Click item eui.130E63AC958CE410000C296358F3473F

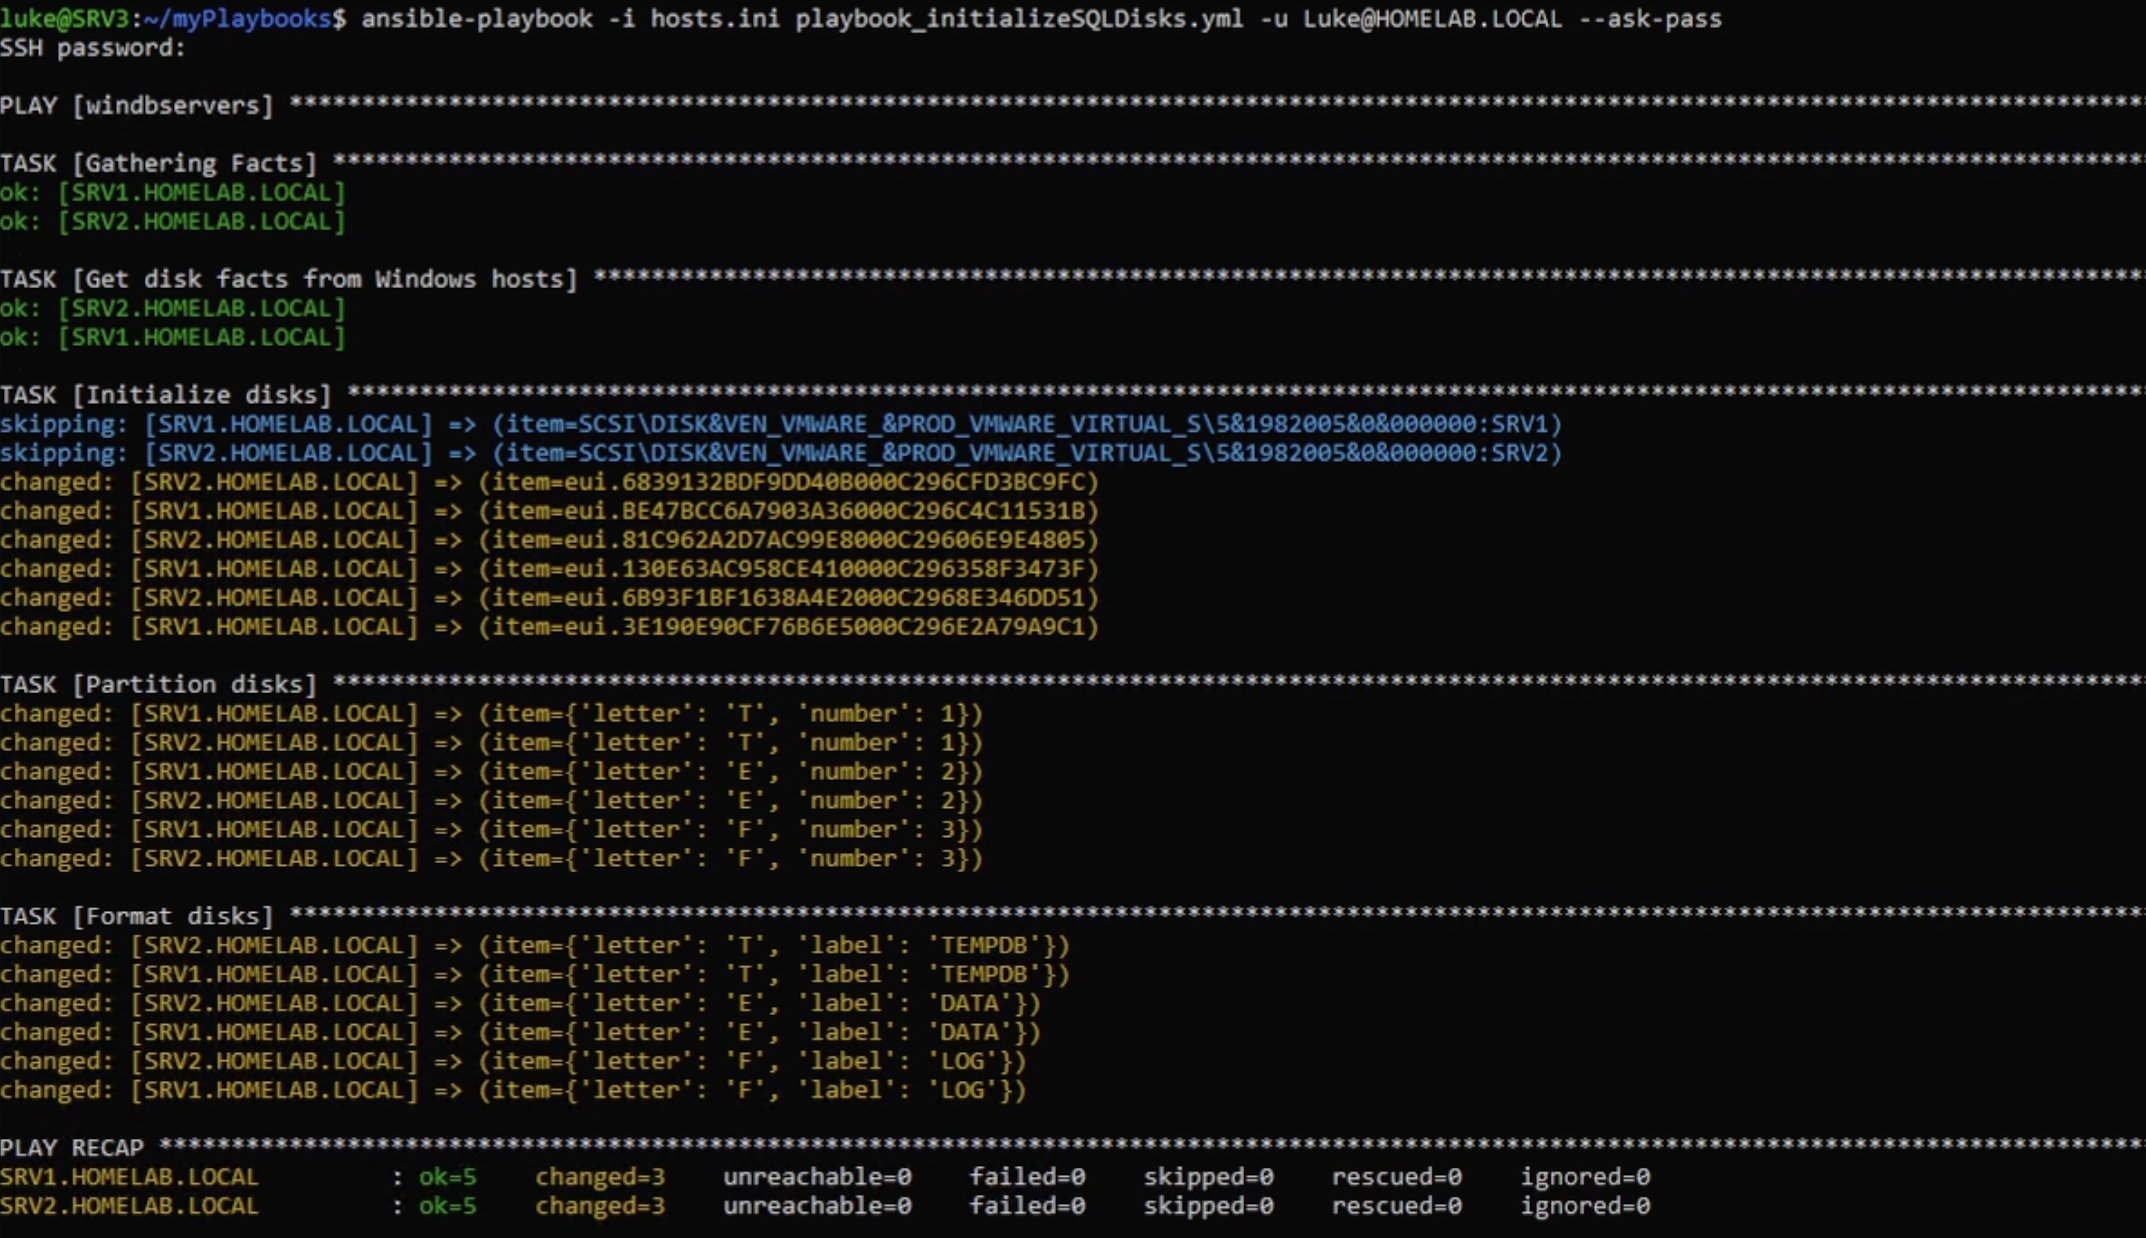[788, 570]
